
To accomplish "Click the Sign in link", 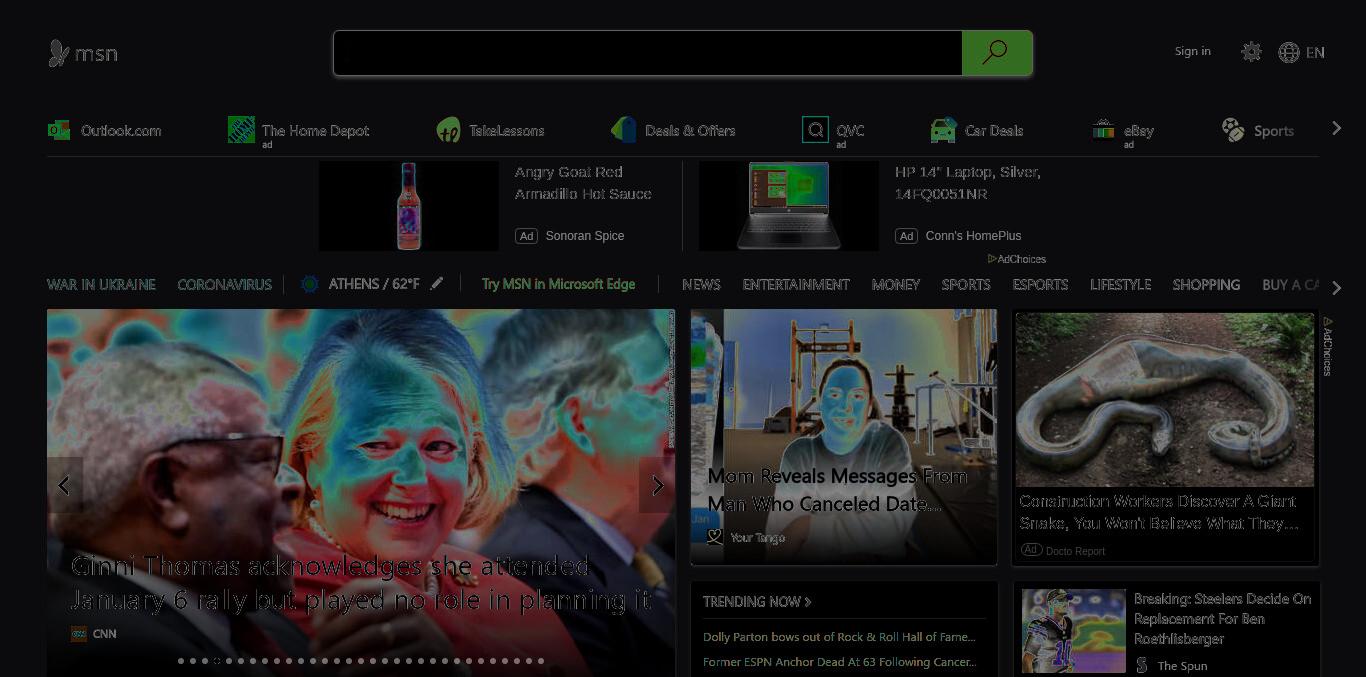I will 1192,51.
